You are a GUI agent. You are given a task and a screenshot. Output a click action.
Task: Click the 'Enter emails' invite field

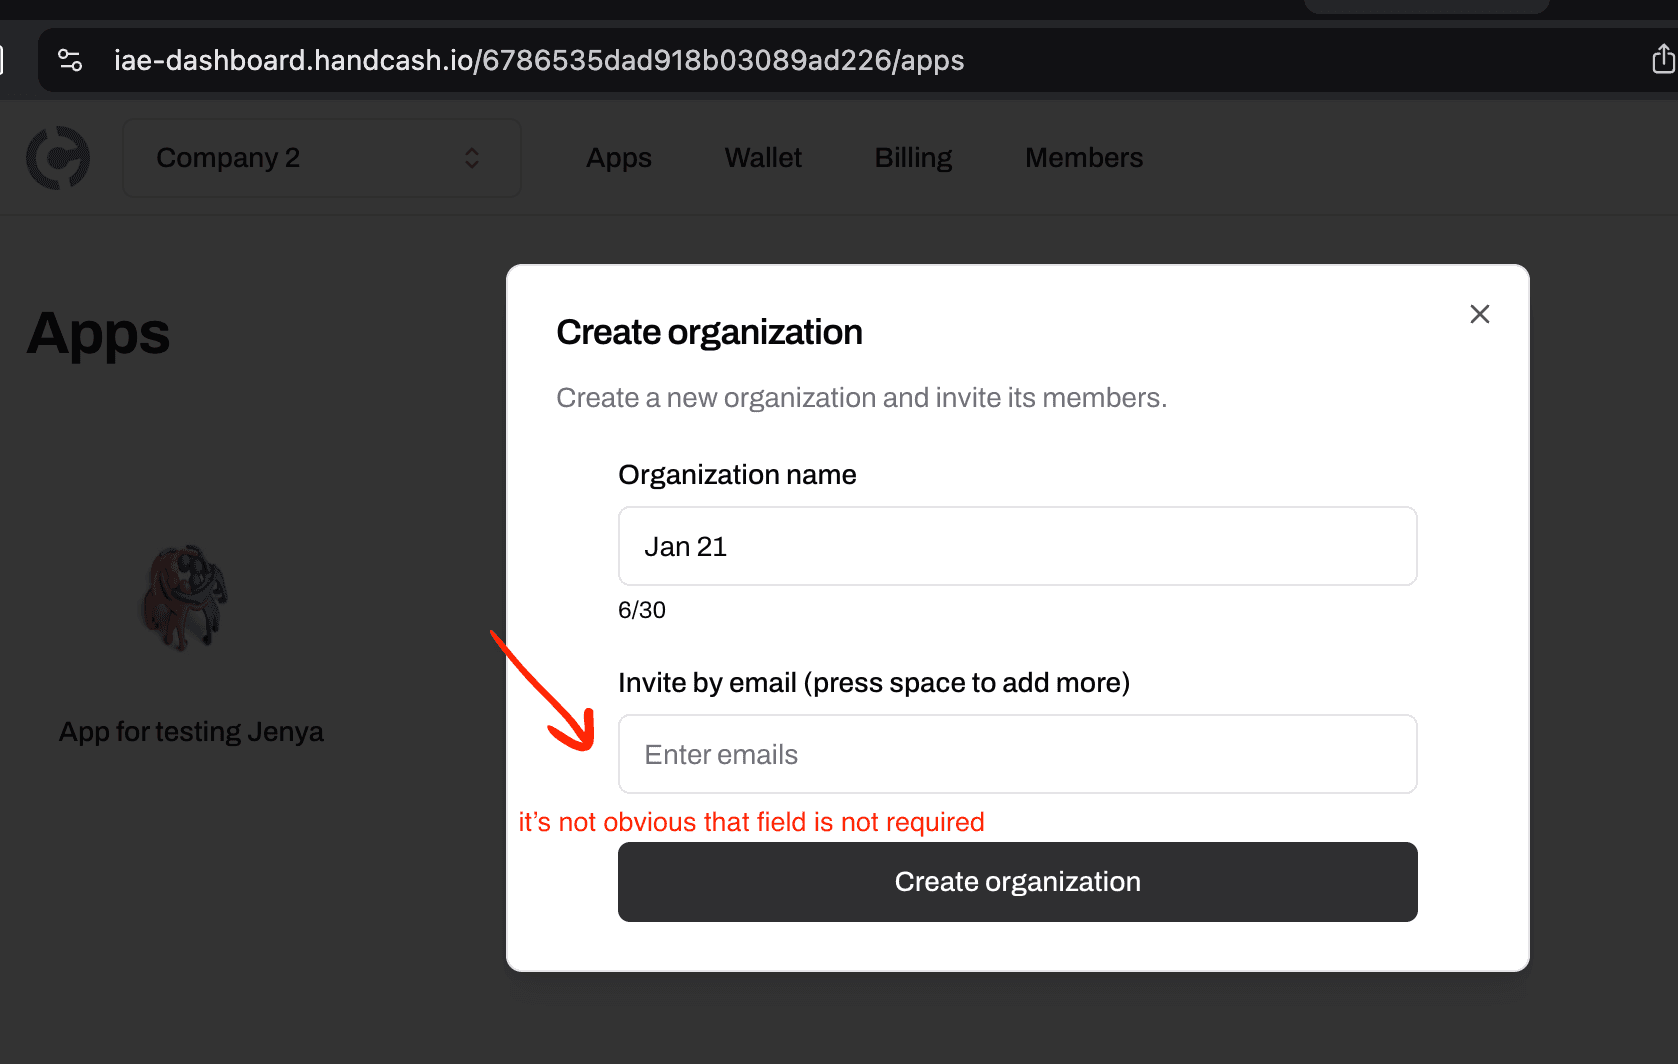click(1017, 754)
